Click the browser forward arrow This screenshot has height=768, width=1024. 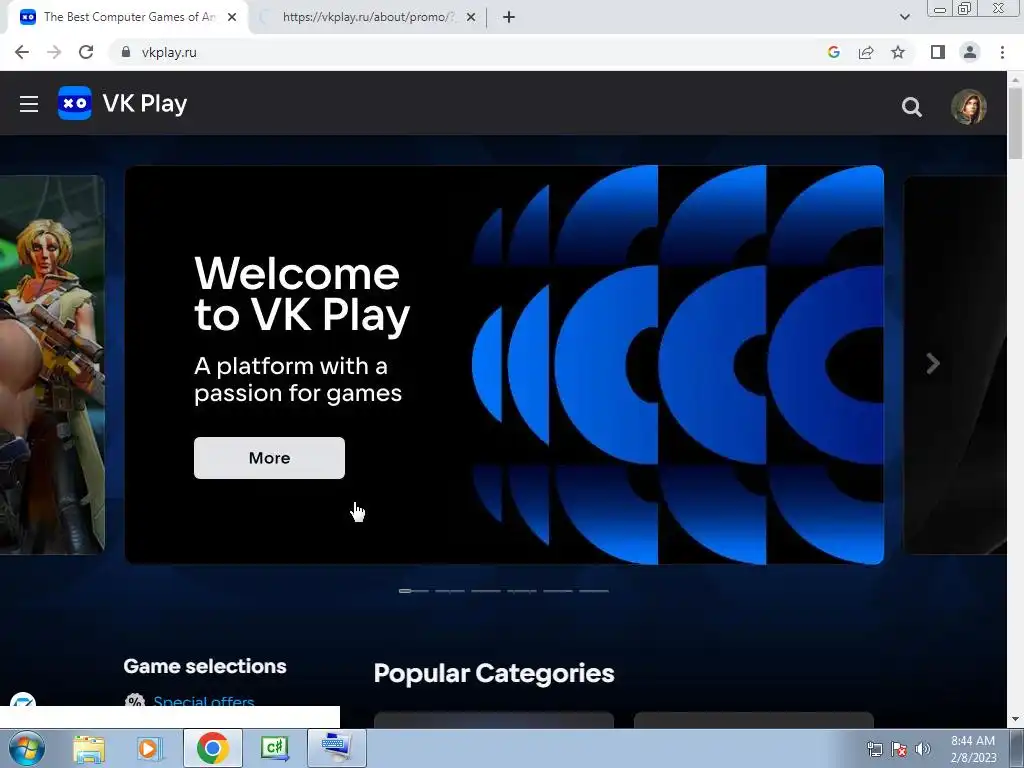(54, 52)
